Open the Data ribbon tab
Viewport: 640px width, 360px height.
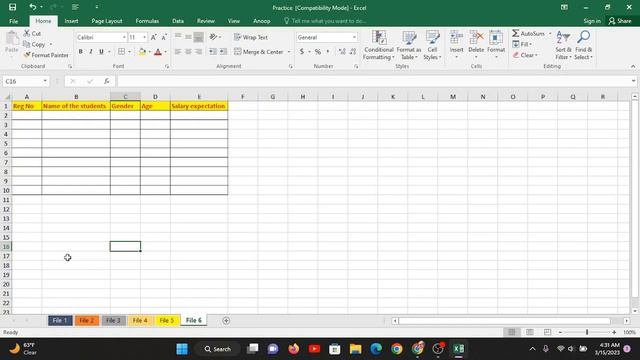pos(178,21)
